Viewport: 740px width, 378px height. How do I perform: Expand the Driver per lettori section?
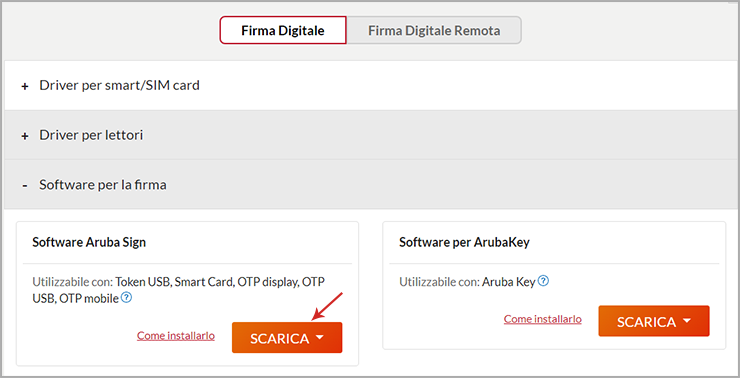click(370, 135)
